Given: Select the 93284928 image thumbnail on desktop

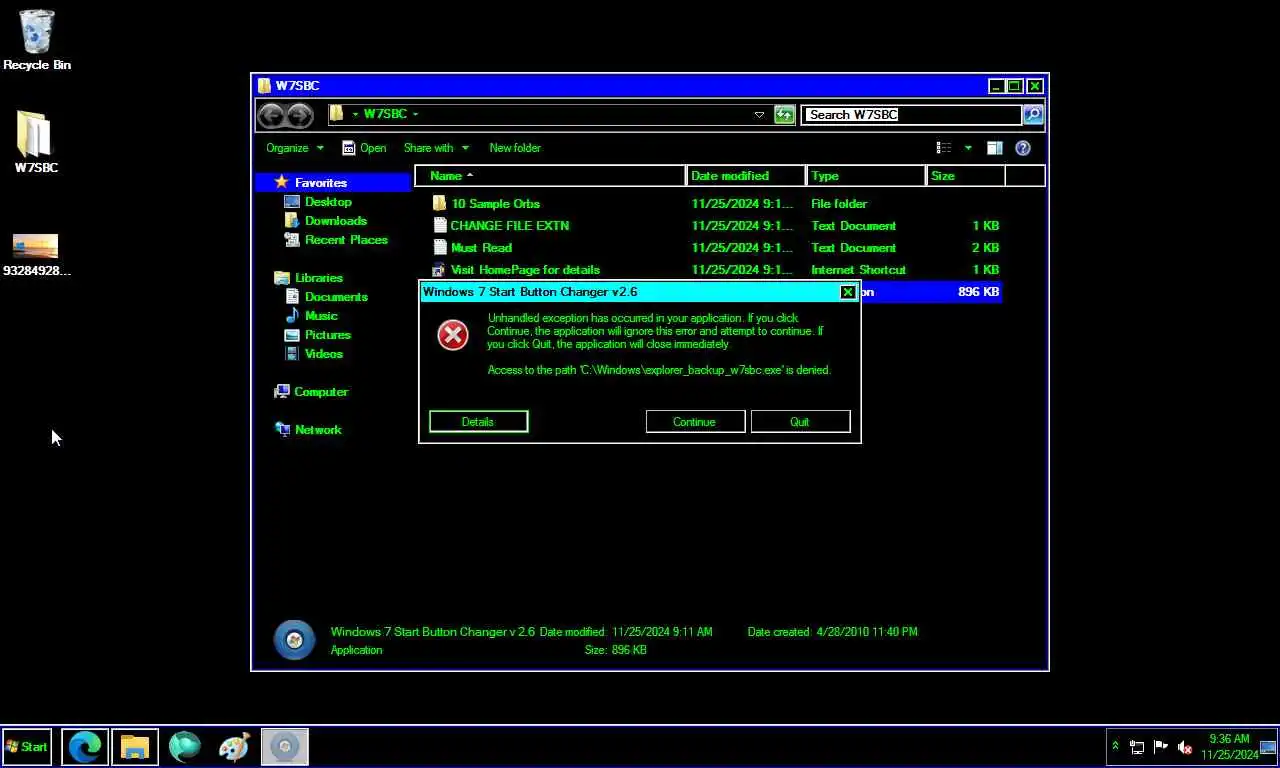Looking at the screenshot, I should coord(35,246).
